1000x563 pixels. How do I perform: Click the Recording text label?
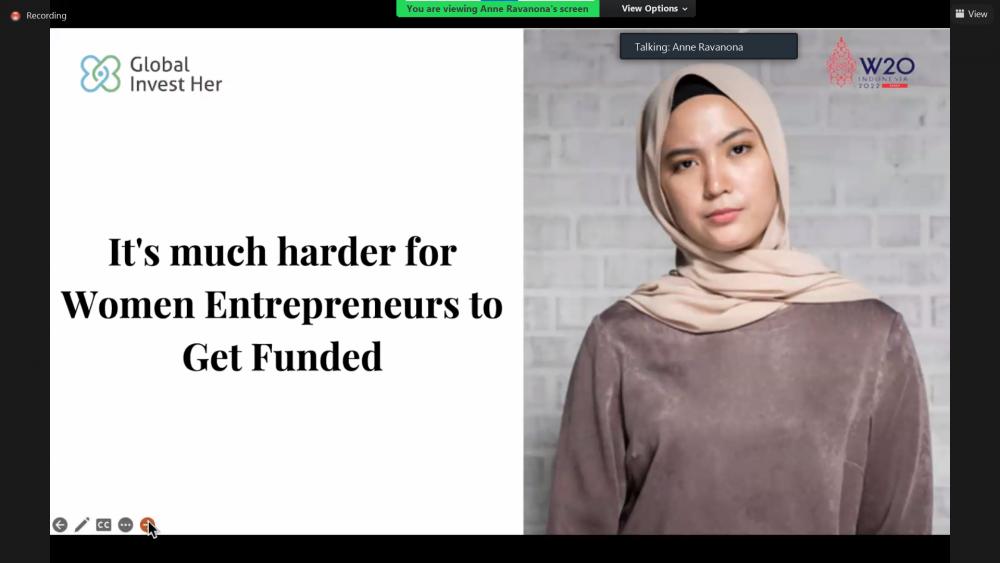point(46,15)
